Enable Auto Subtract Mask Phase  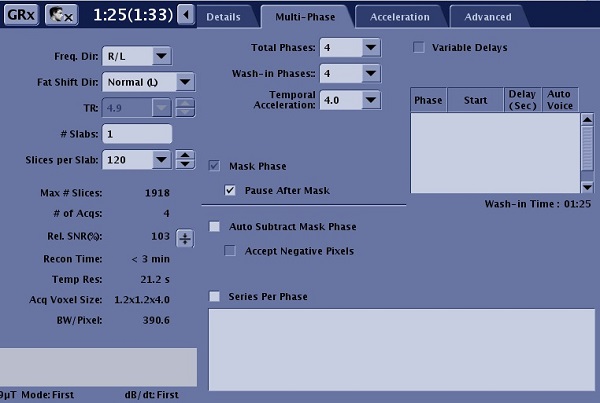215,227
